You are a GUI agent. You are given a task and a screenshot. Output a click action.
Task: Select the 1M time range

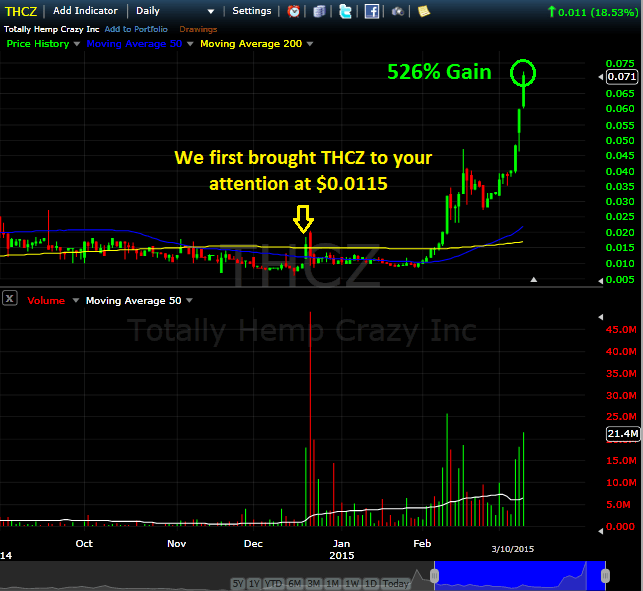(333, 583)
